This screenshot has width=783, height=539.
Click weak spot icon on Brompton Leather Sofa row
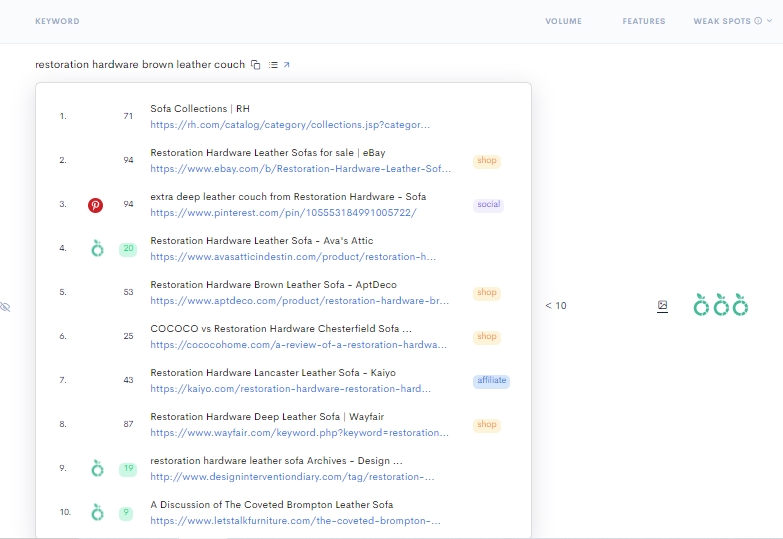[x=97, y=512]
